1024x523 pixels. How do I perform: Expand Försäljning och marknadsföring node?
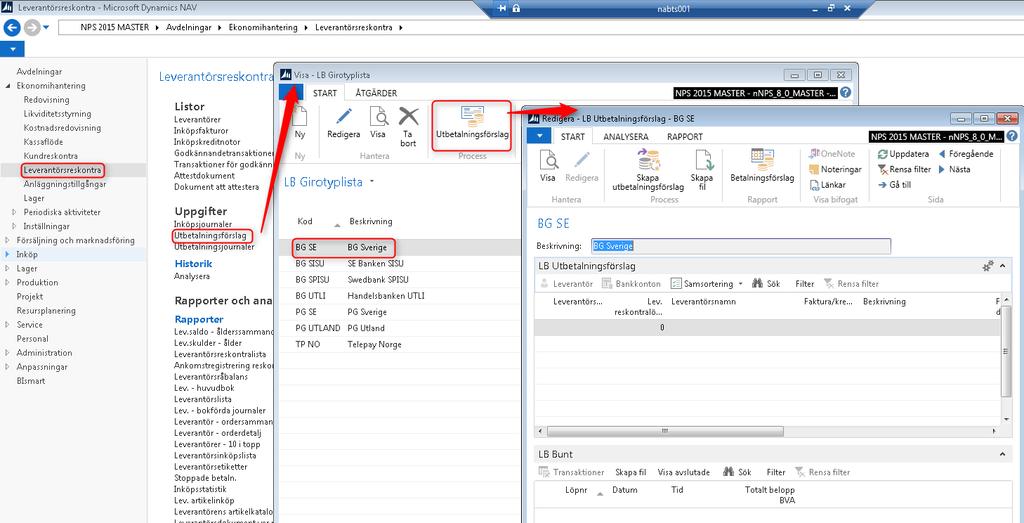click(8, 240)
